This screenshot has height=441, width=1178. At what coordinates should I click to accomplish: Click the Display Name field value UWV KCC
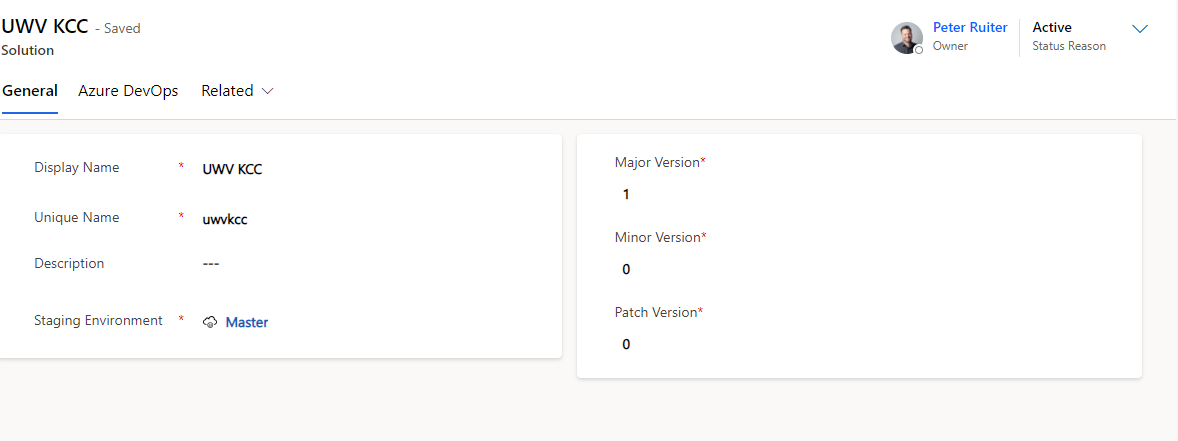pos(232,170)
